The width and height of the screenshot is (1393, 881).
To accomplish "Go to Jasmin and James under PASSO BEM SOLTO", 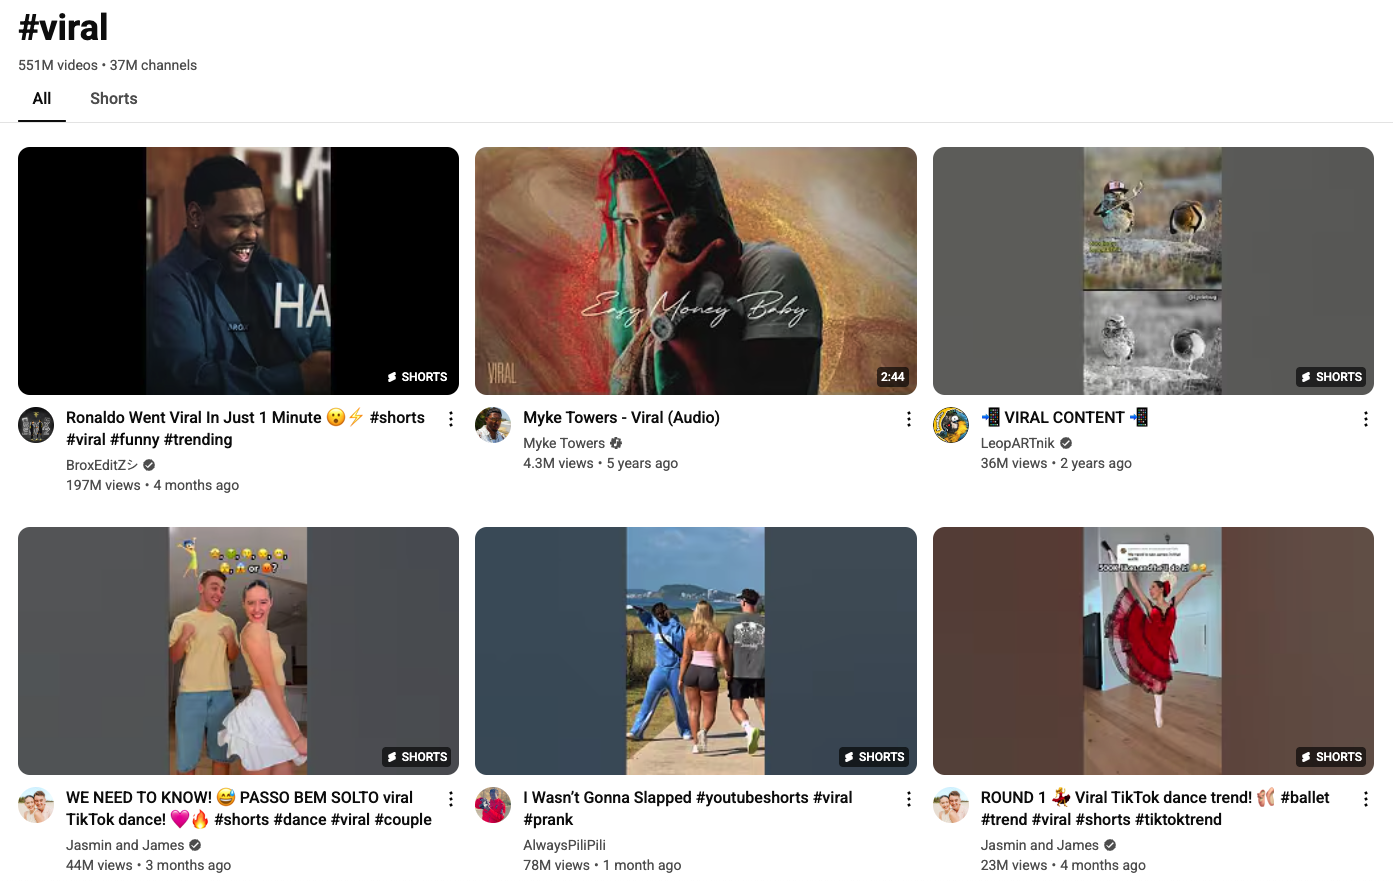I will (125, 845).
